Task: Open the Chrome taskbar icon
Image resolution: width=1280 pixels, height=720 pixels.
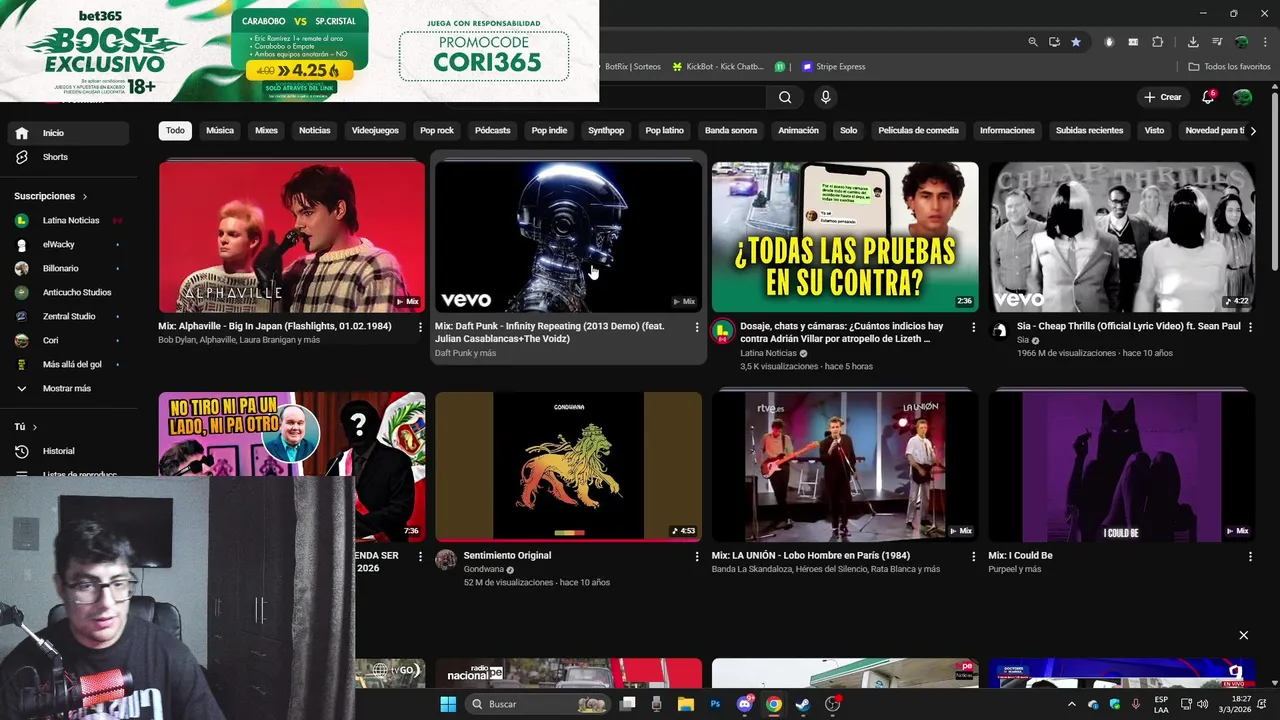Action: point(773,704)
